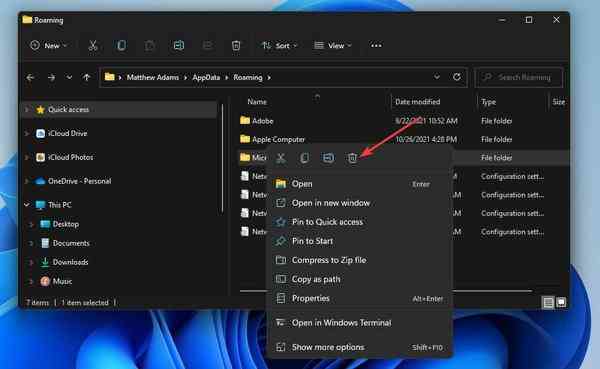Click the Search Roaming input field
This screenshot has height=369, width=600.
tap(519, 77)
